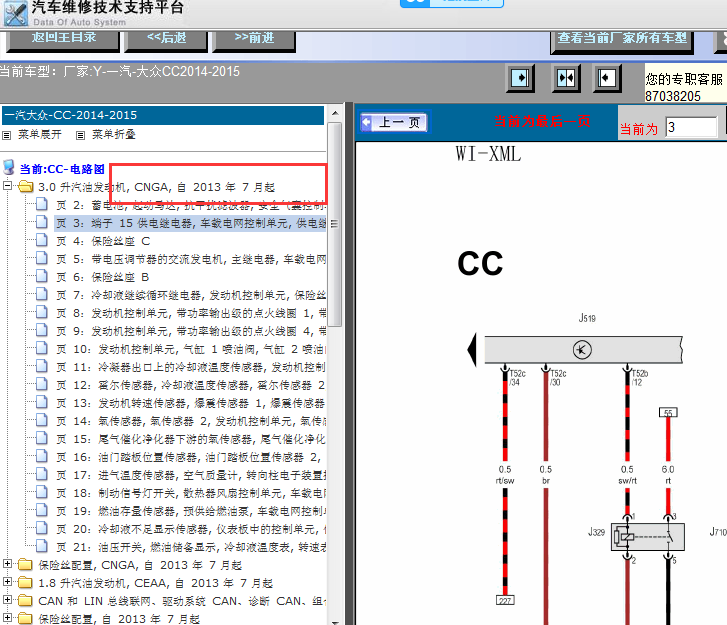This screenshot has height=625, width=727.
Task: Open page 16 accelerator pedal position sensor
Action: click(x=191, y=457)
